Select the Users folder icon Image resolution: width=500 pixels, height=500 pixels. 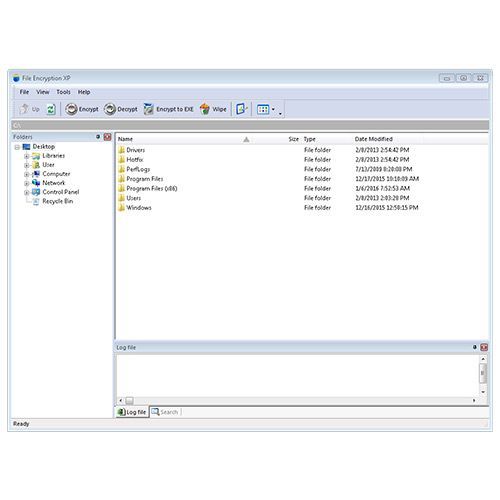coord(122,198)
